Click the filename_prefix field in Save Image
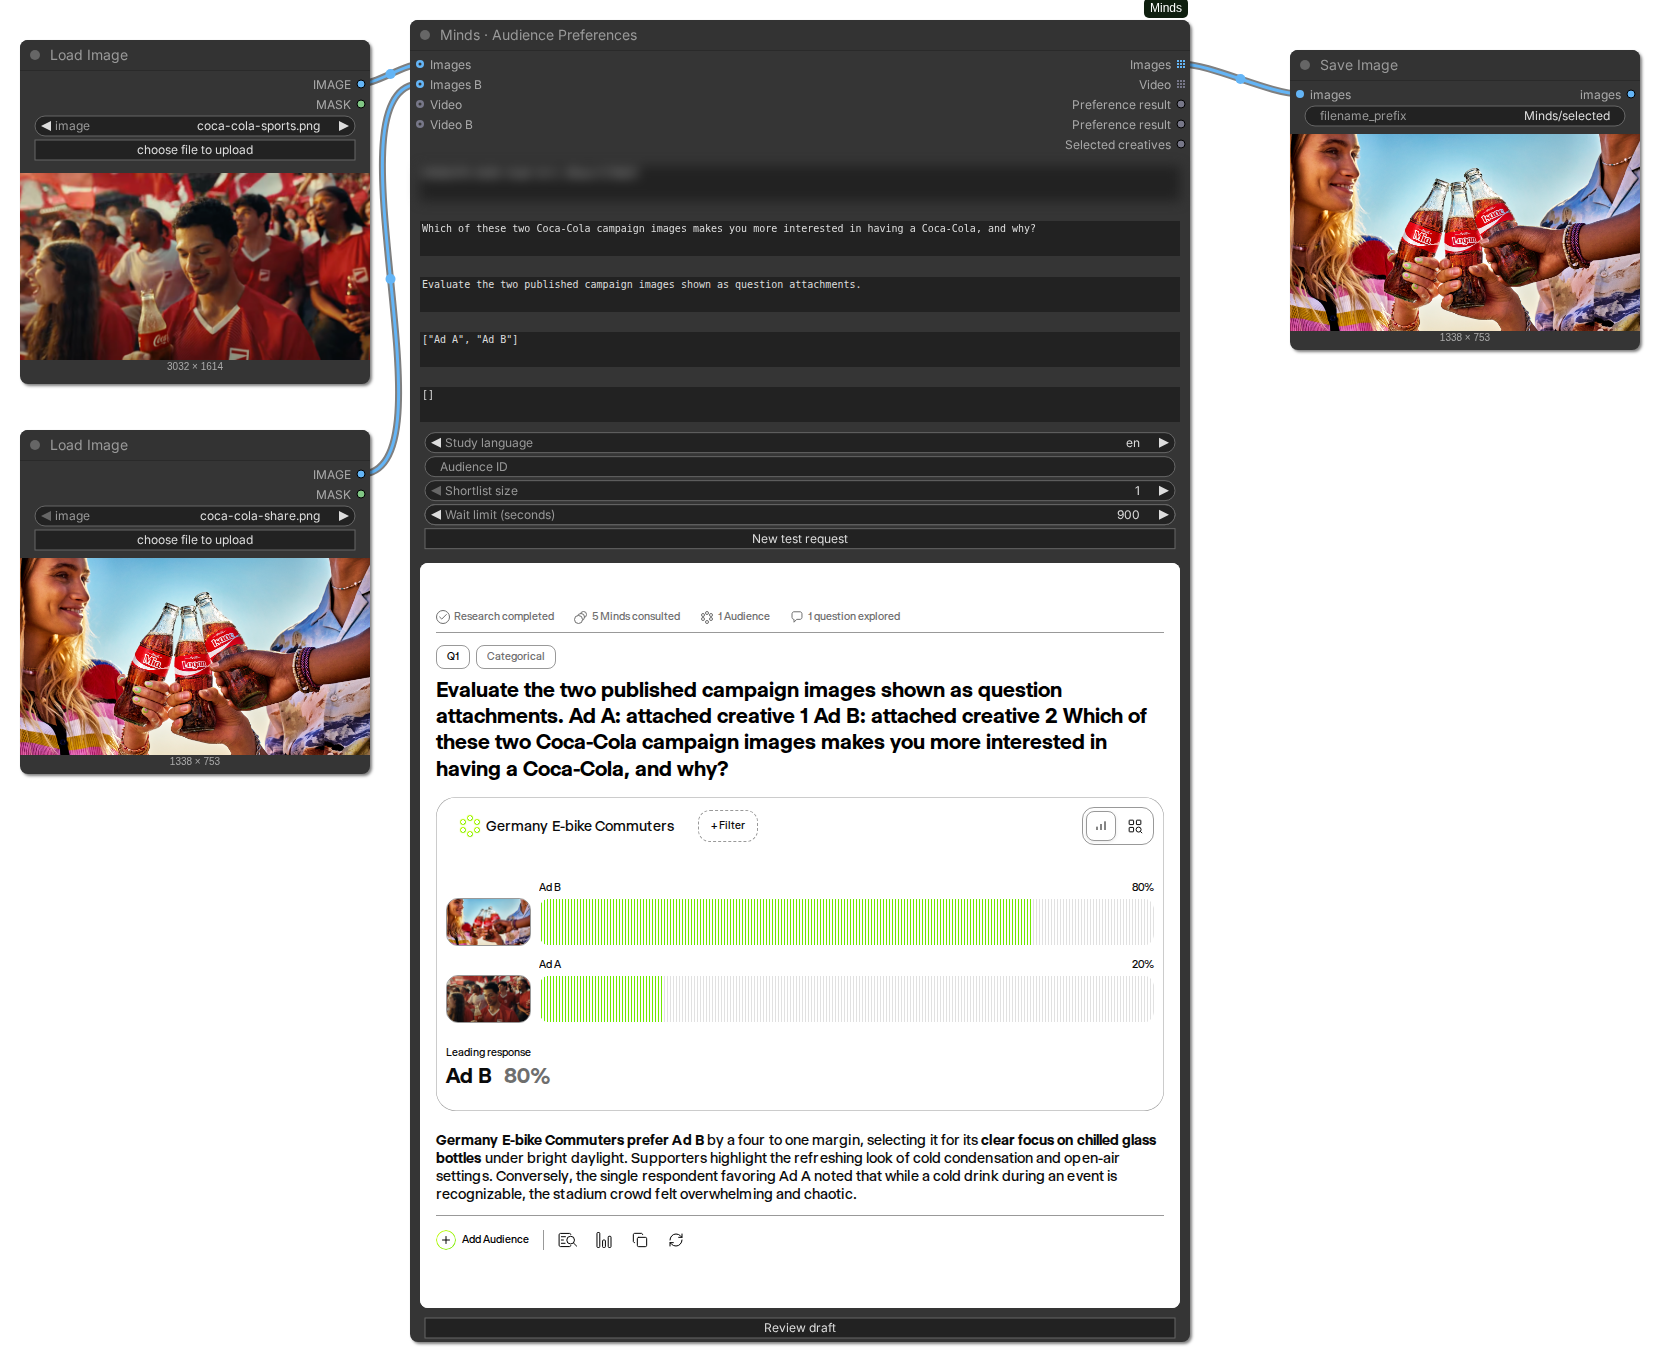 [x=1465, y=116]
